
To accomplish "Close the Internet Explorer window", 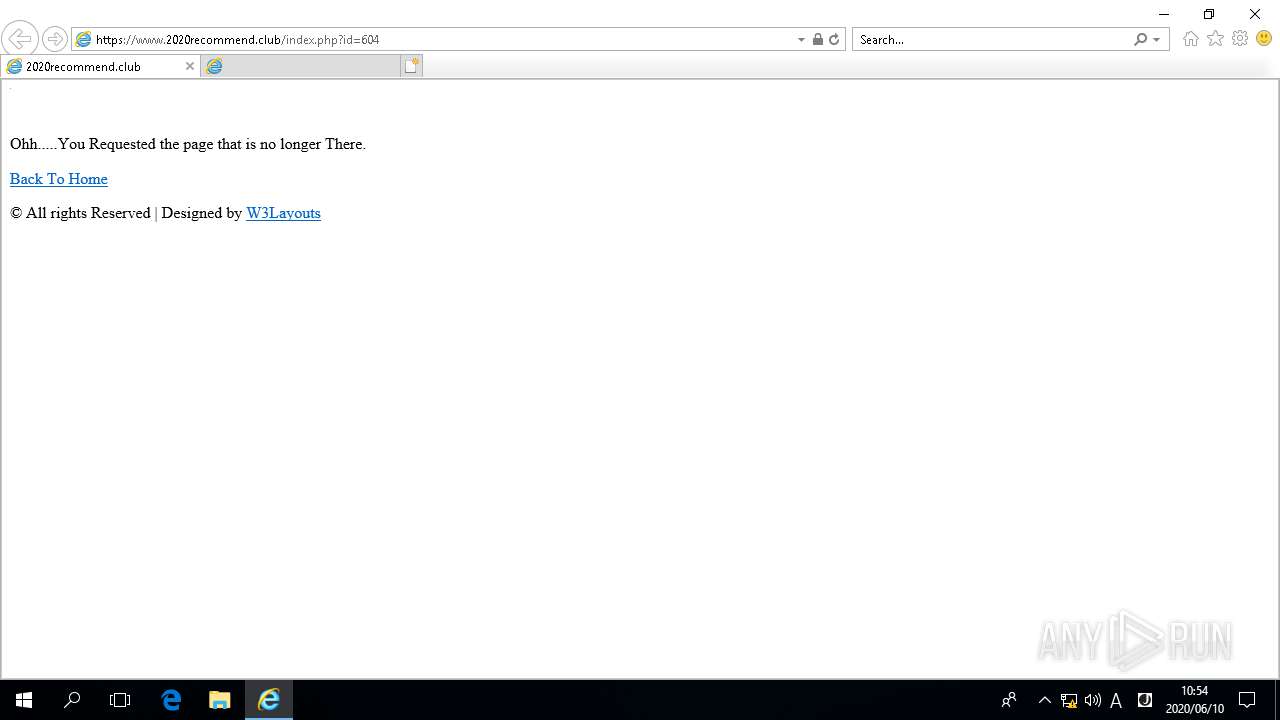I will [1255, 14].
